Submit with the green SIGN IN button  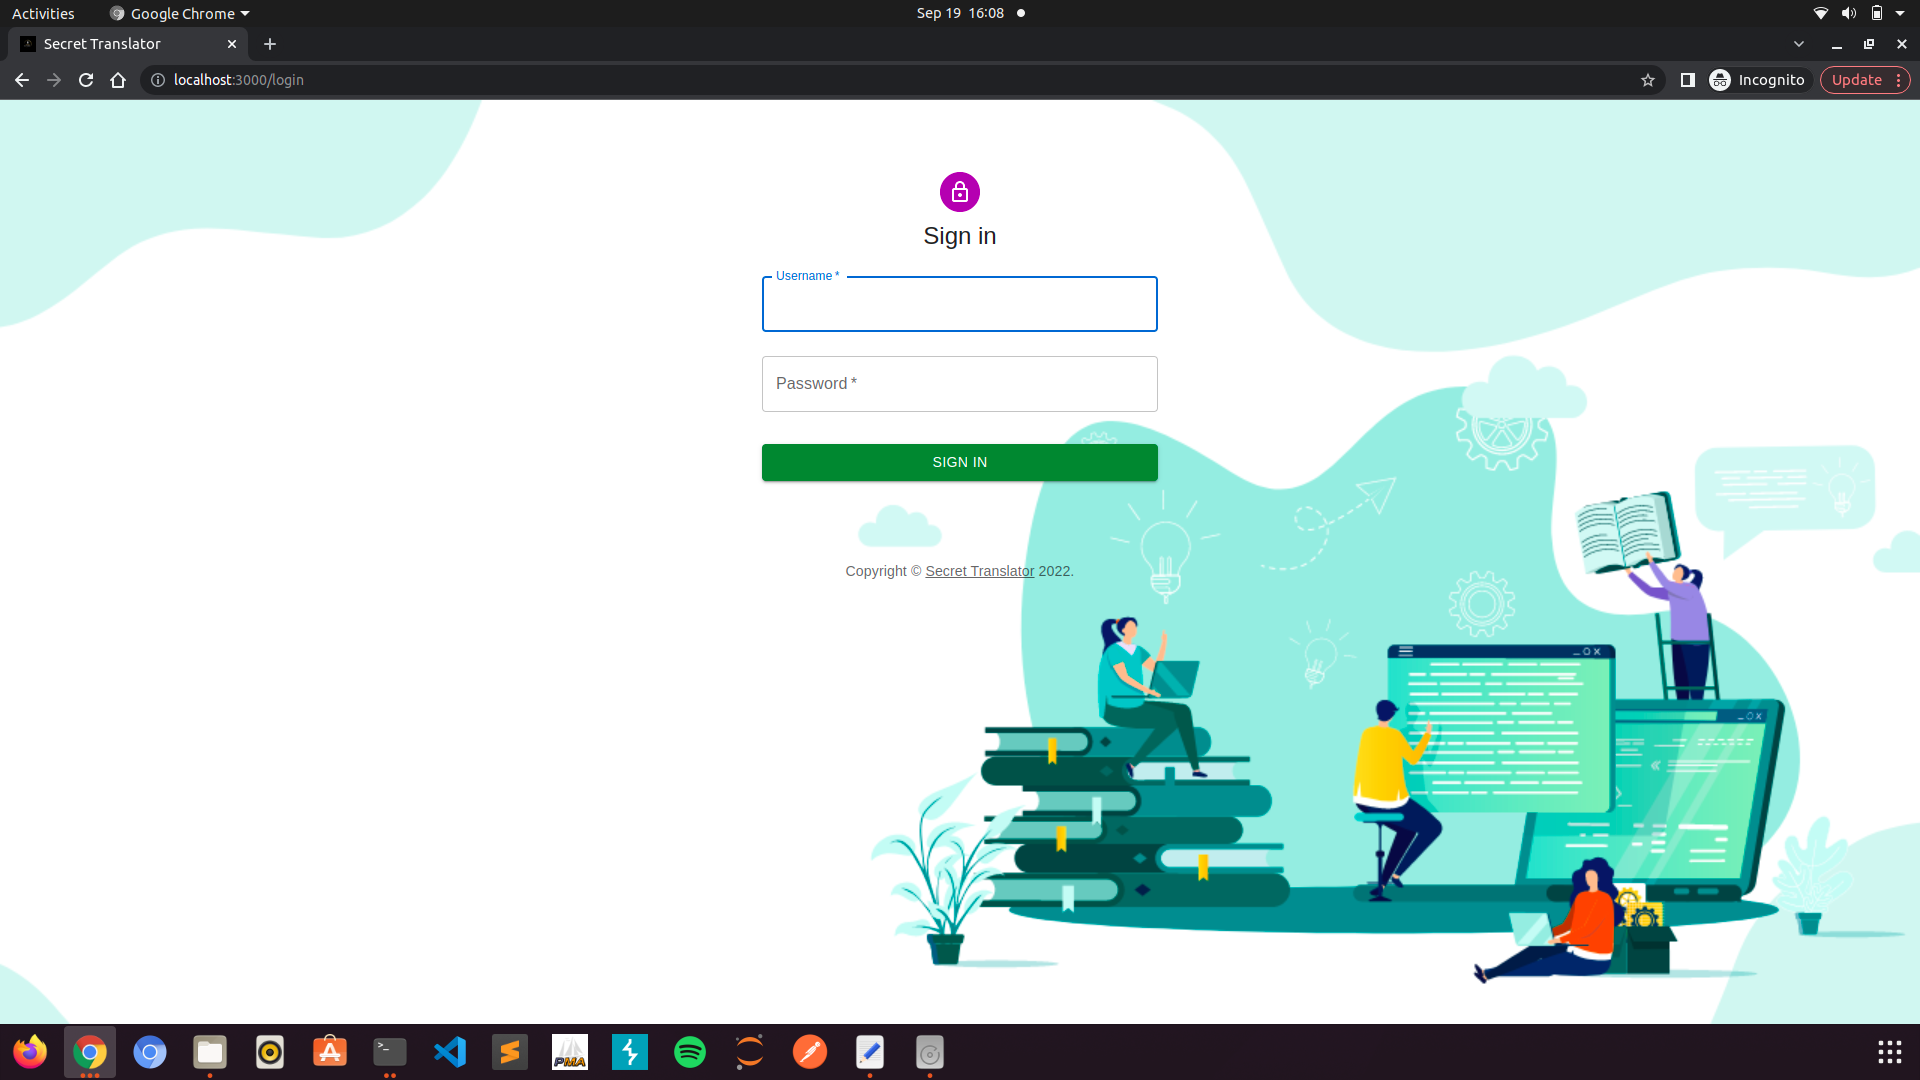click(x=959, y=462)
